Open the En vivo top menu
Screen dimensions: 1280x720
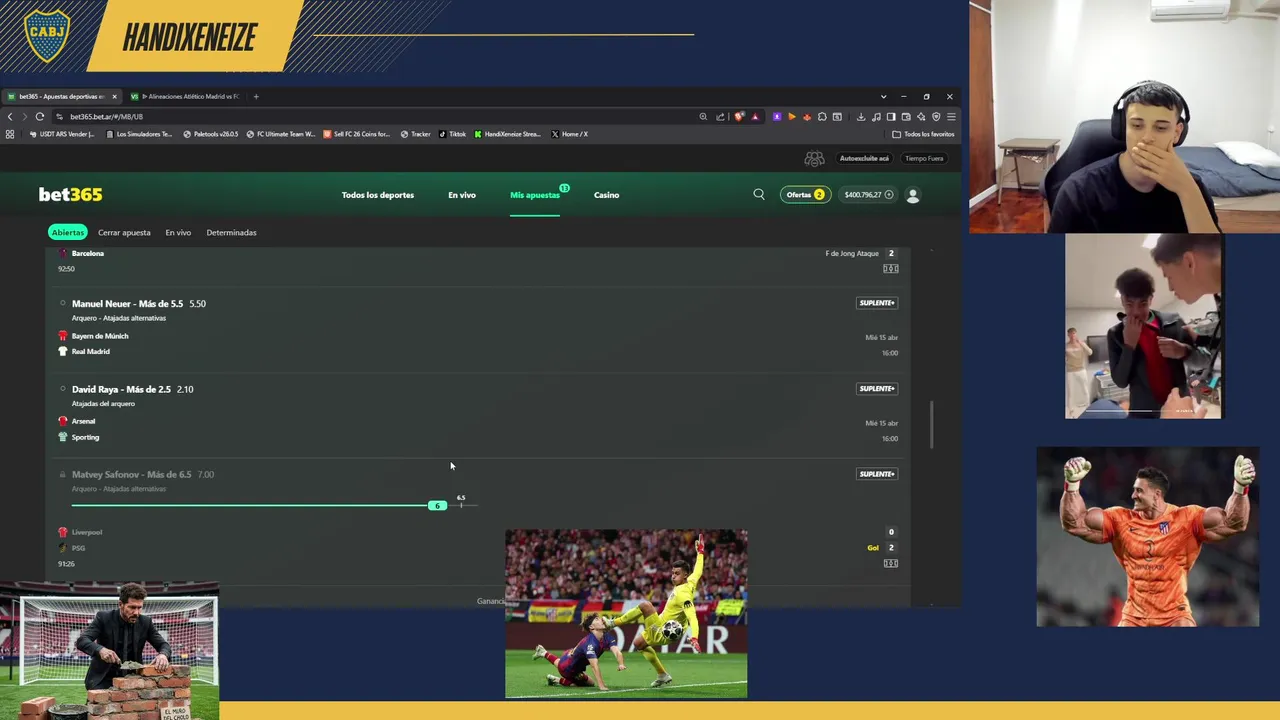pos(462,195)
